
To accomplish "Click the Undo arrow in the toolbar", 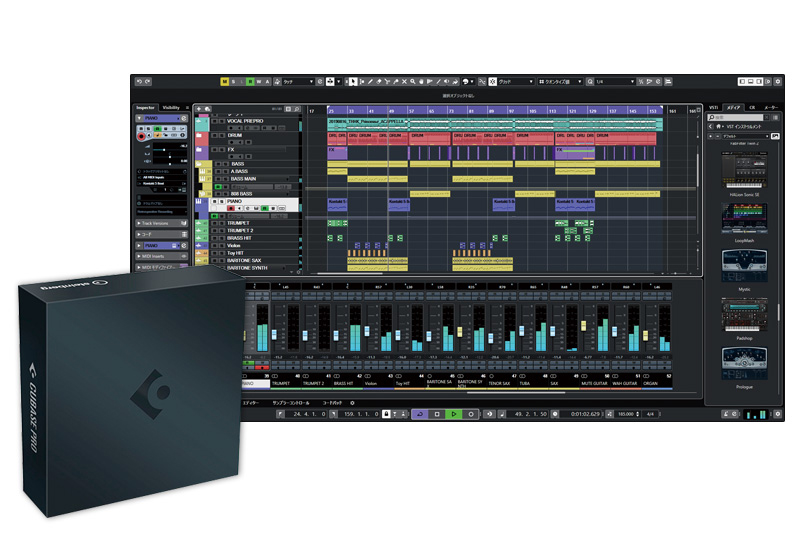I will (139, 81).
